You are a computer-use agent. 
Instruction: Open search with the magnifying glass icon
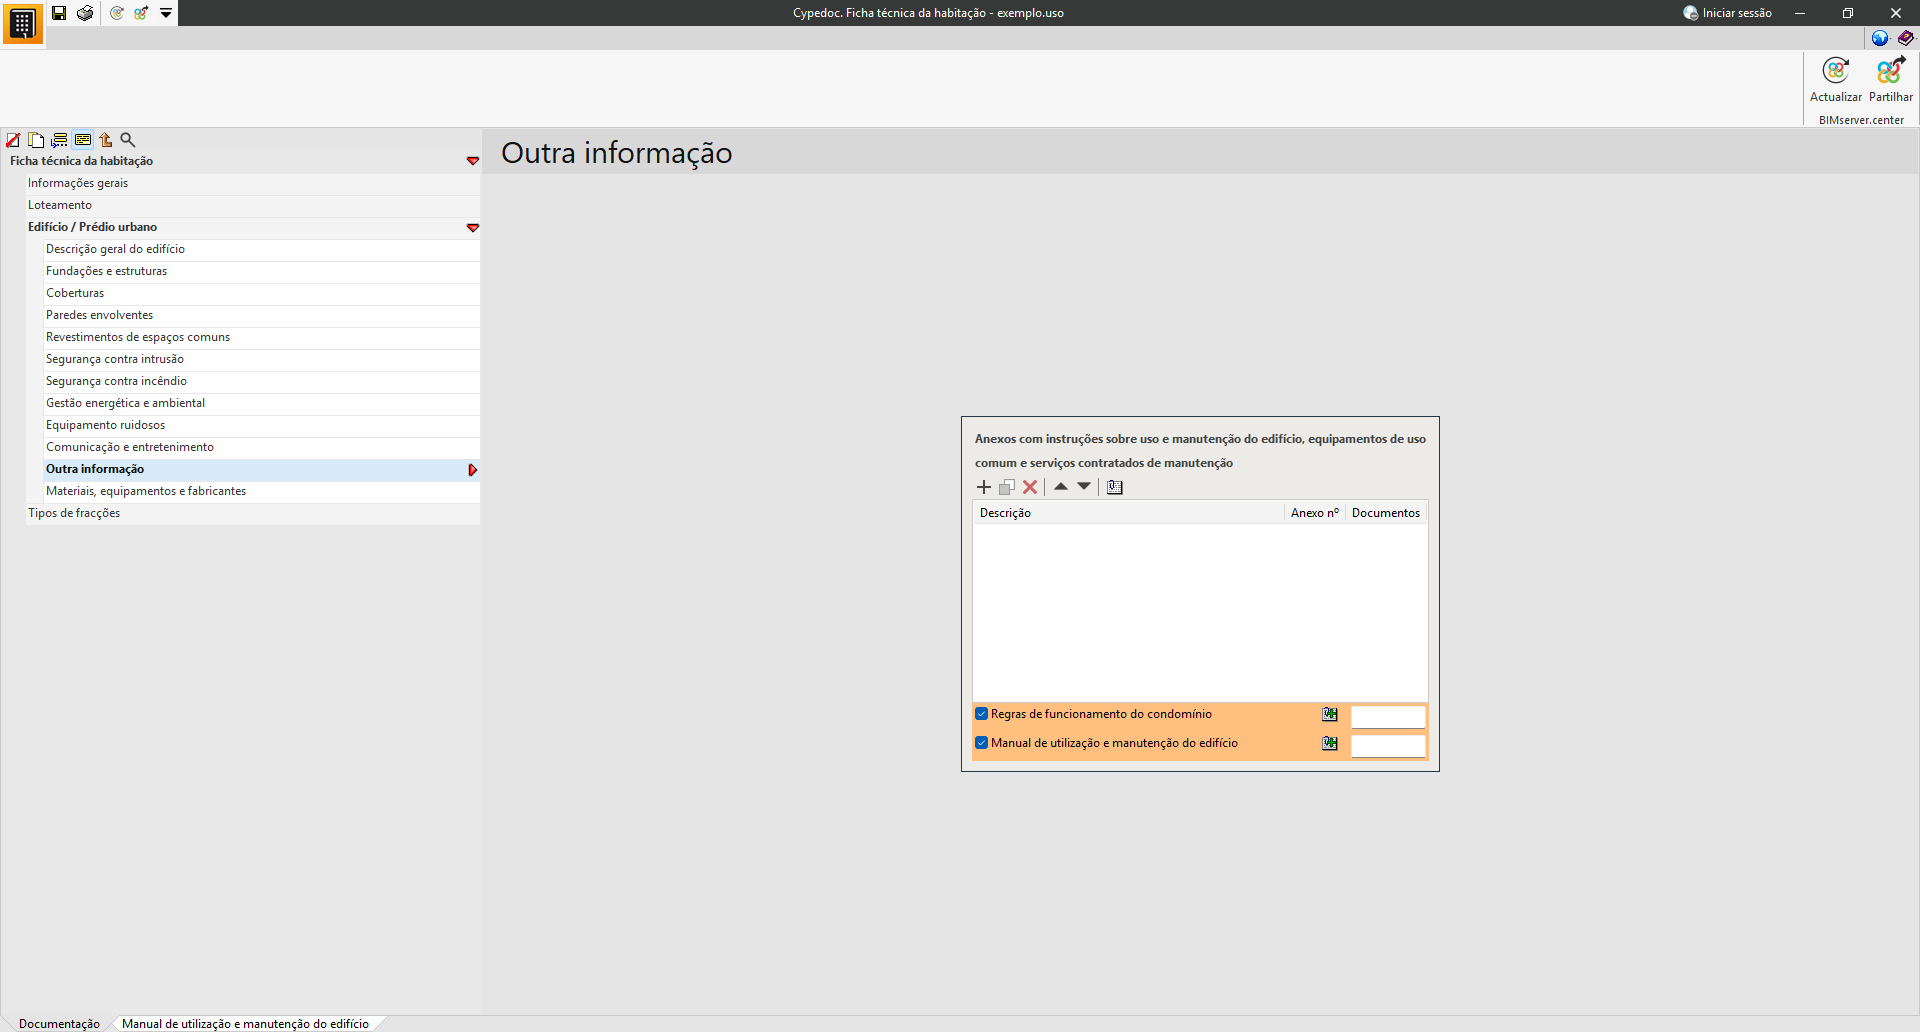click(128, 140)
